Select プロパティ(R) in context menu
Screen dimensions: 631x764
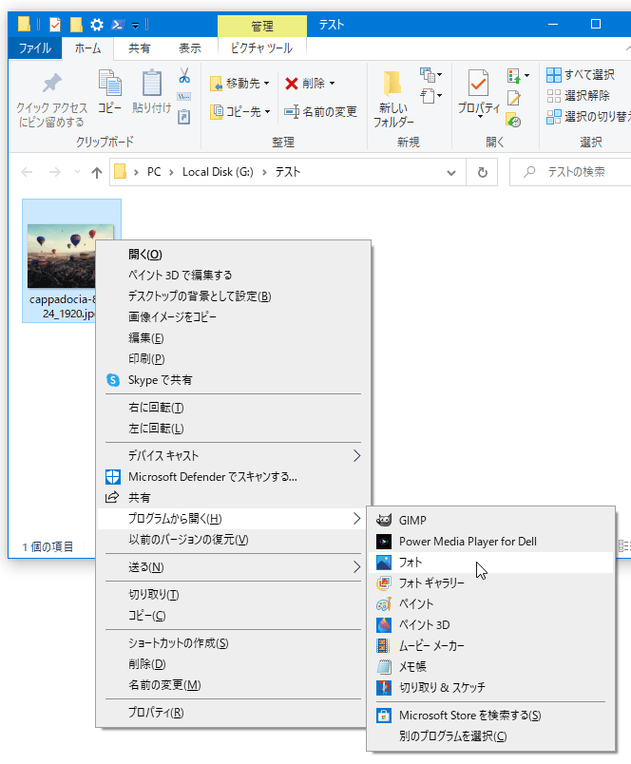233,713
